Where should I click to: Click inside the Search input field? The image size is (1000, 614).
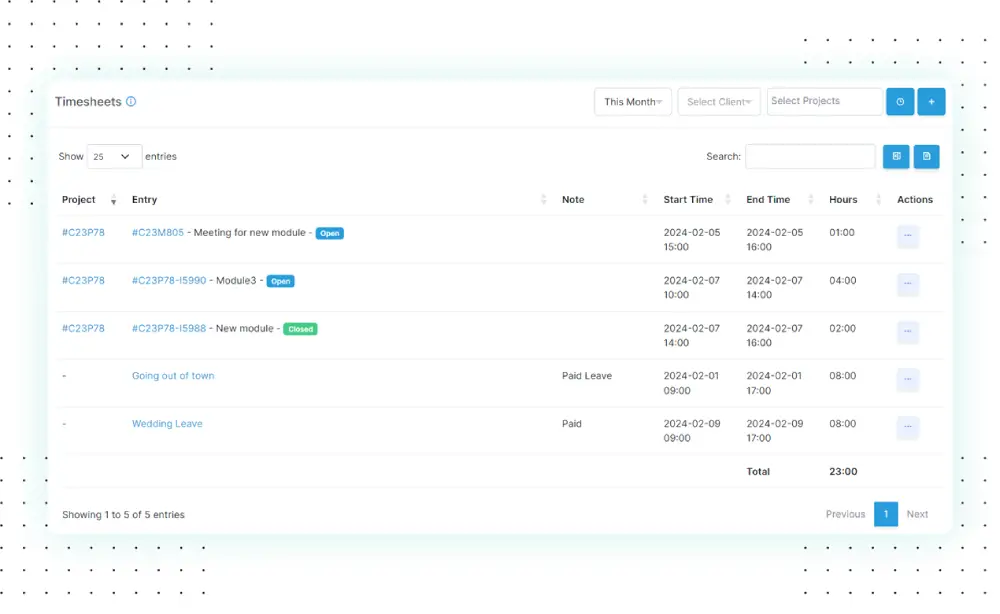click(810, 156)
